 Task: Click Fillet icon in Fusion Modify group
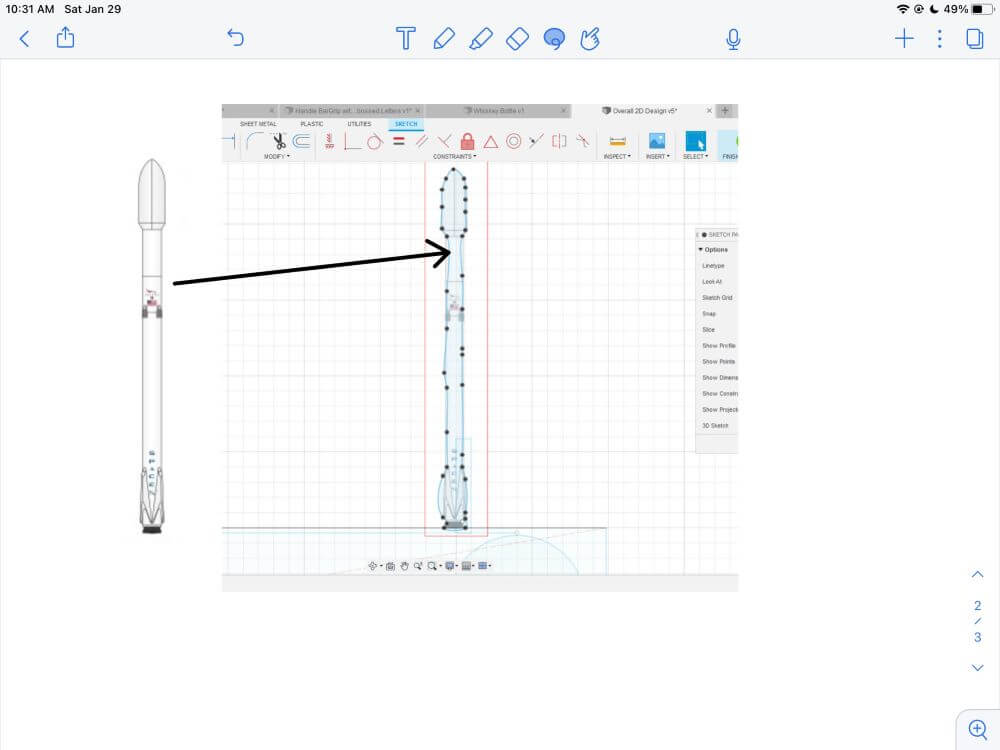coord(255,141)
